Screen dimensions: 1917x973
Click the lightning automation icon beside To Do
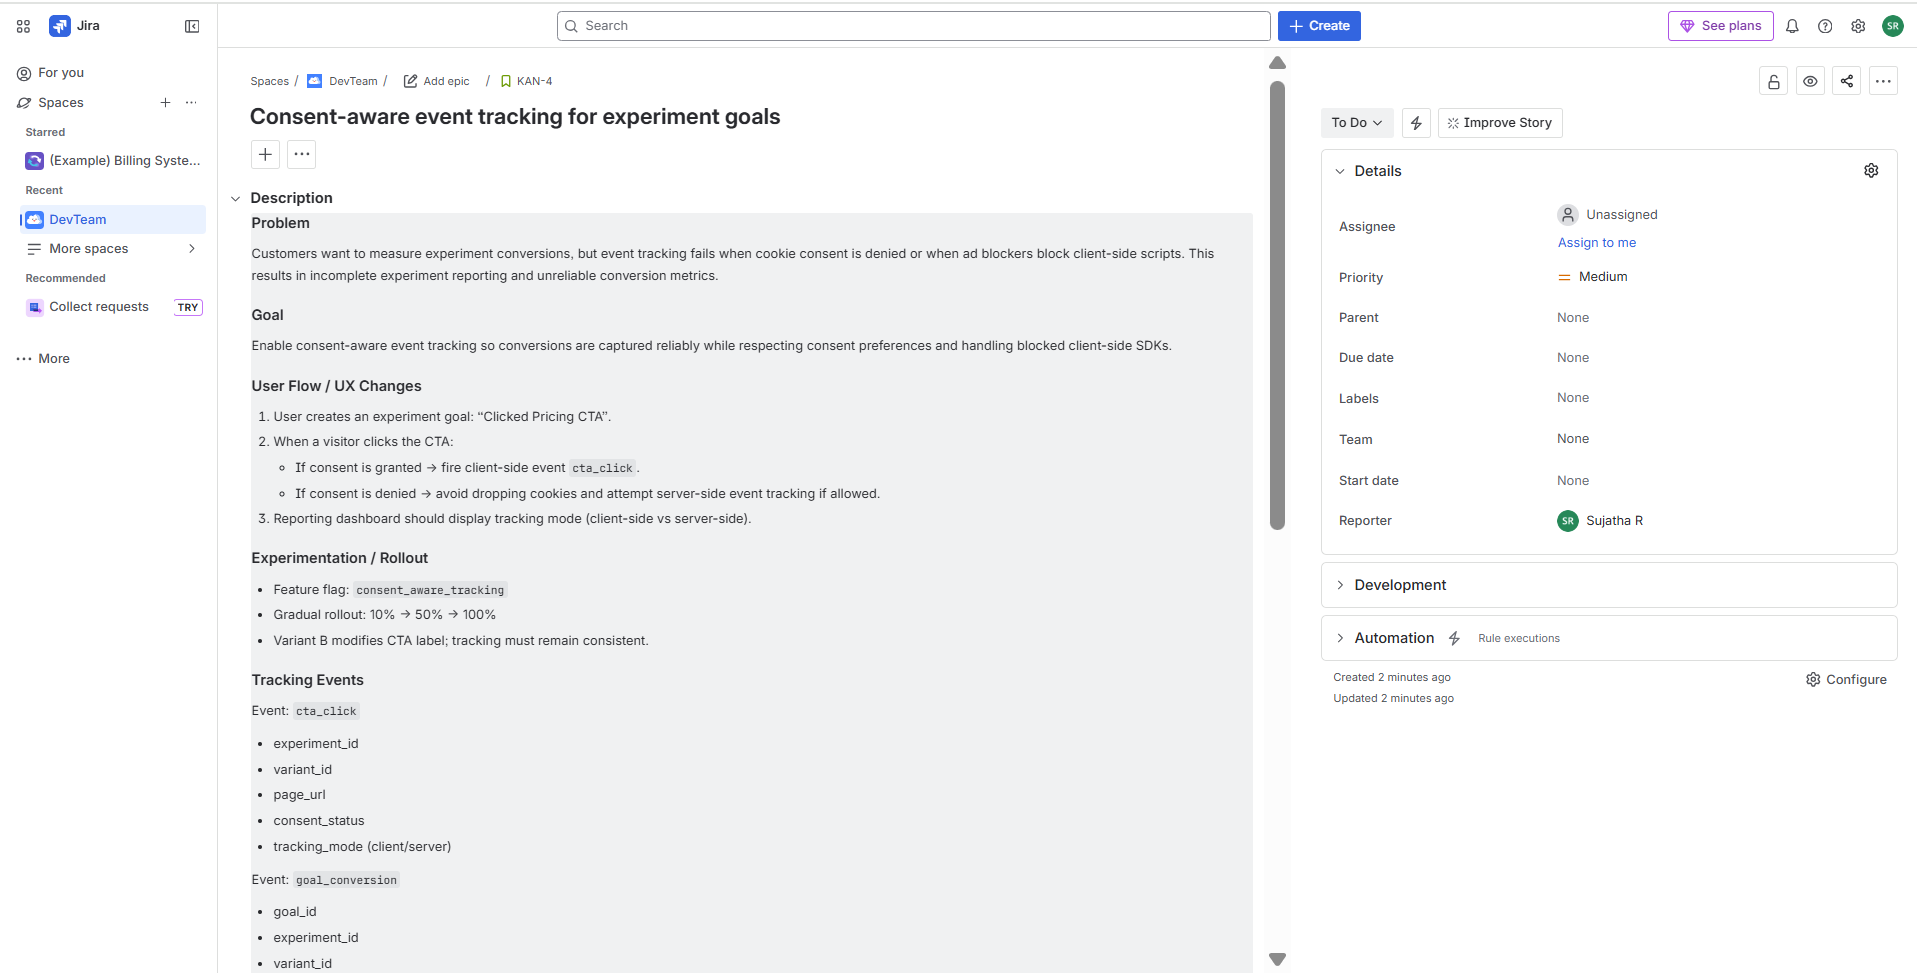[x=1416, y=123]
